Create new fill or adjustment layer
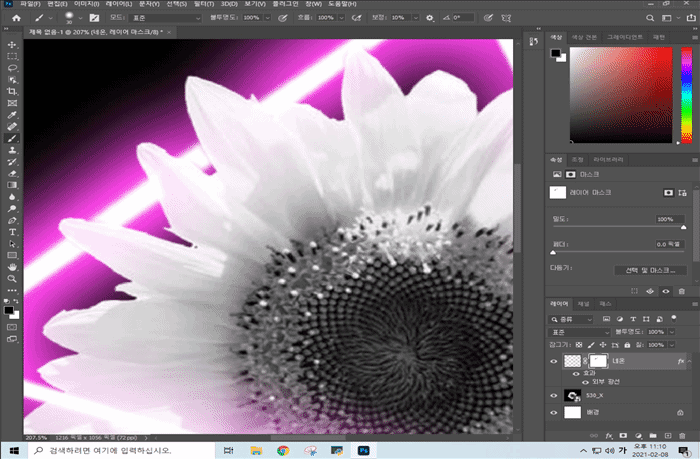The height and width of the screenshot is (459, 700). 638,435
